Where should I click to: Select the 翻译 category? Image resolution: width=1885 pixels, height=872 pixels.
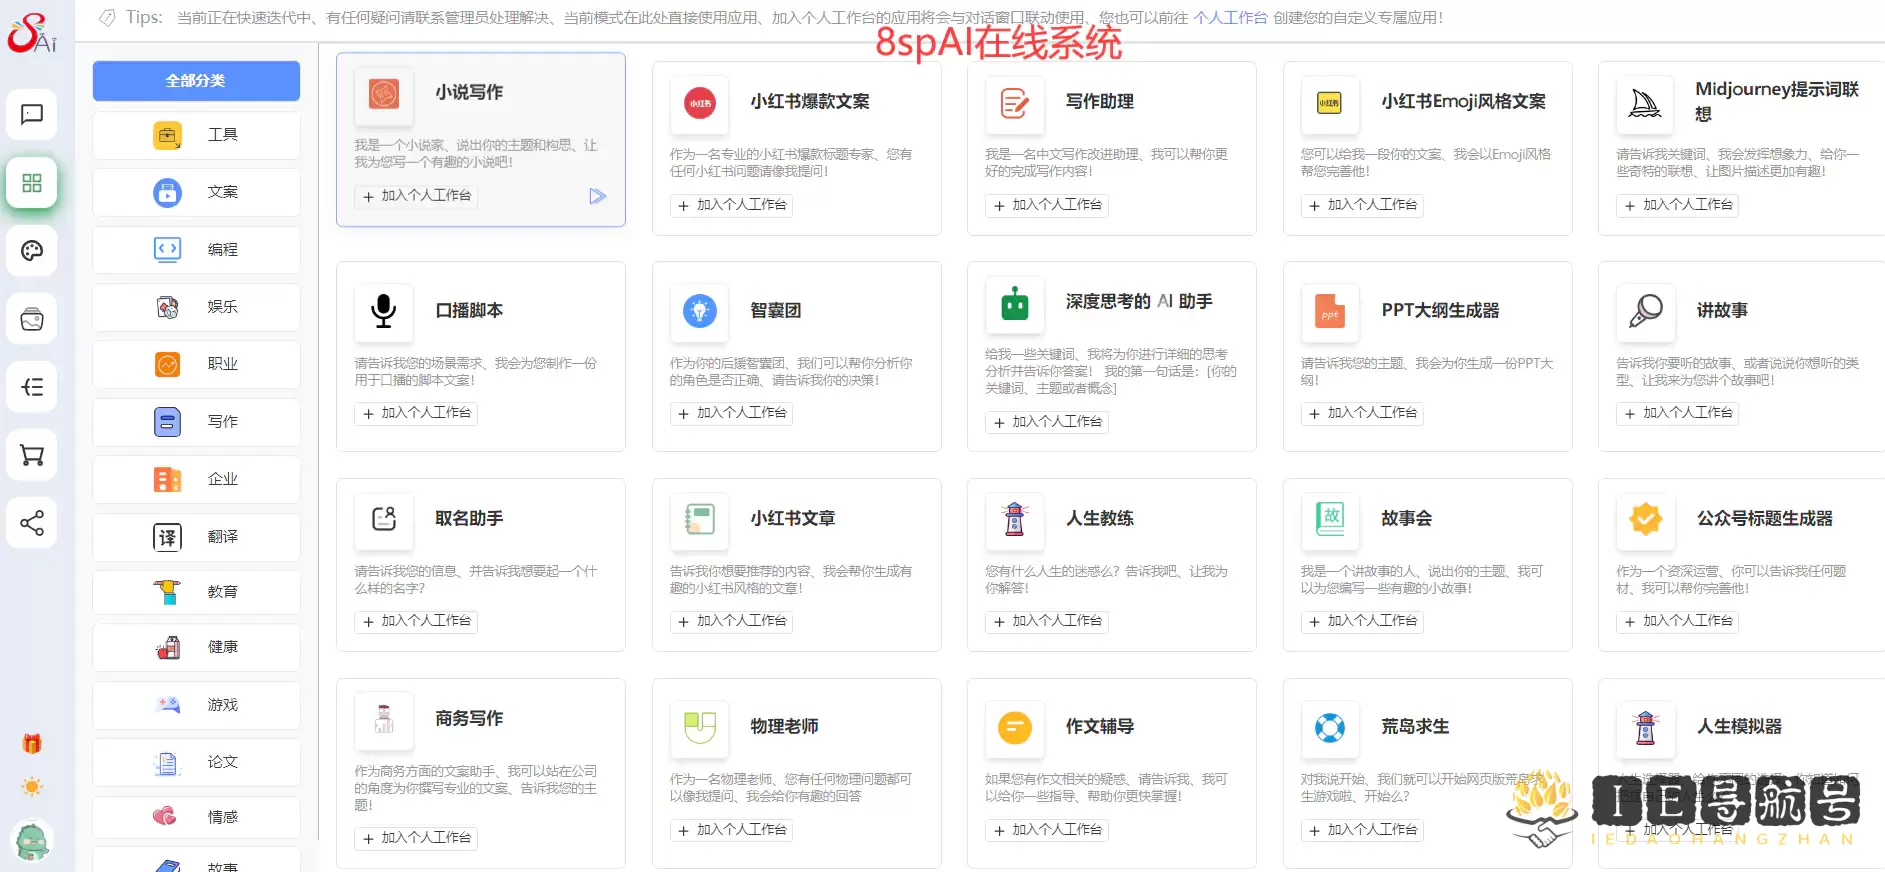click(x=196, y=537)
